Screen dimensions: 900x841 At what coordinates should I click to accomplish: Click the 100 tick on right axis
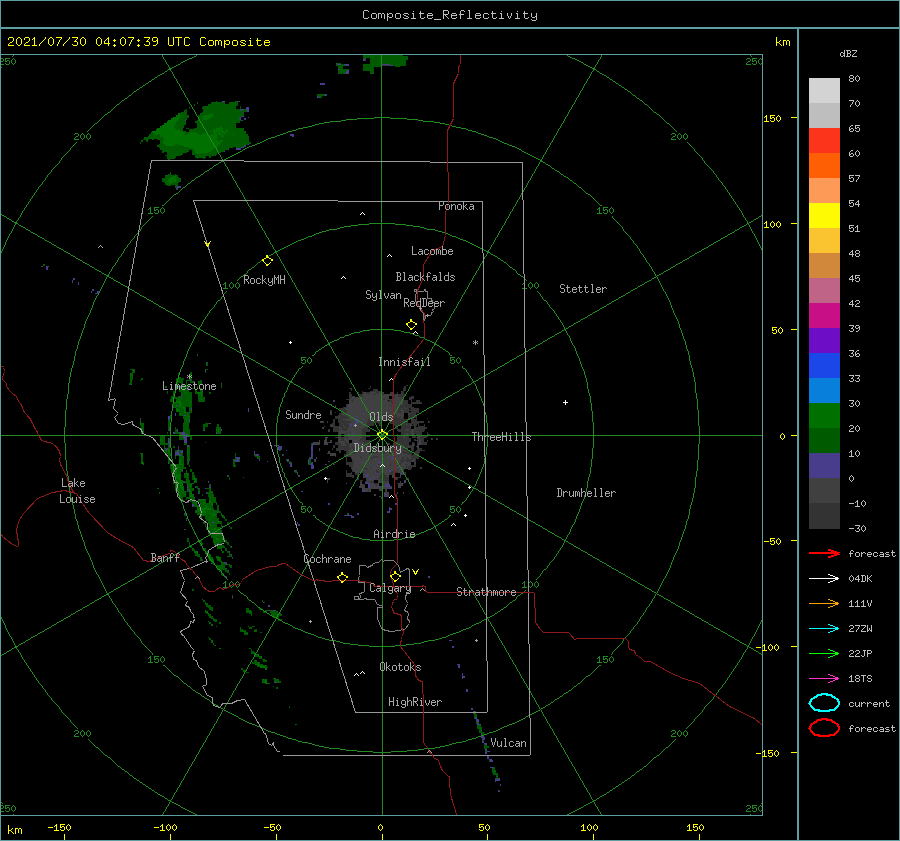pyautogui.click(x=772, y=224)
